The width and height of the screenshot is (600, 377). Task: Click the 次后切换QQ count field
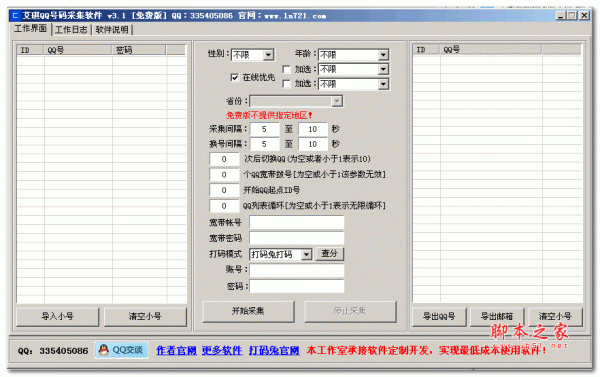tap(224, 159)
